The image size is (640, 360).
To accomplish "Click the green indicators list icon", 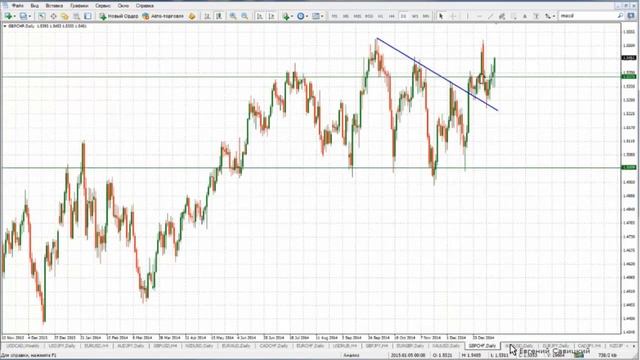I will coord(286,16).
